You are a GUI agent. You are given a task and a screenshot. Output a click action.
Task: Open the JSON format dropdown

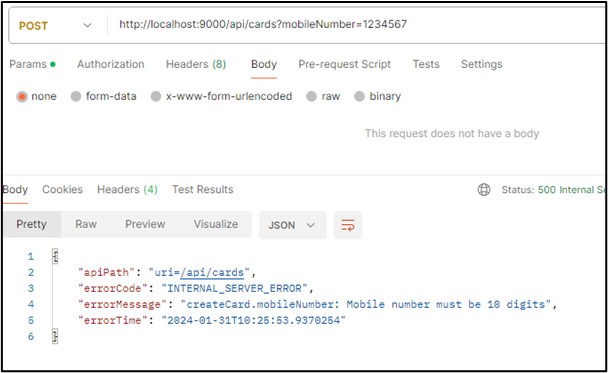[x=292, y=225]
